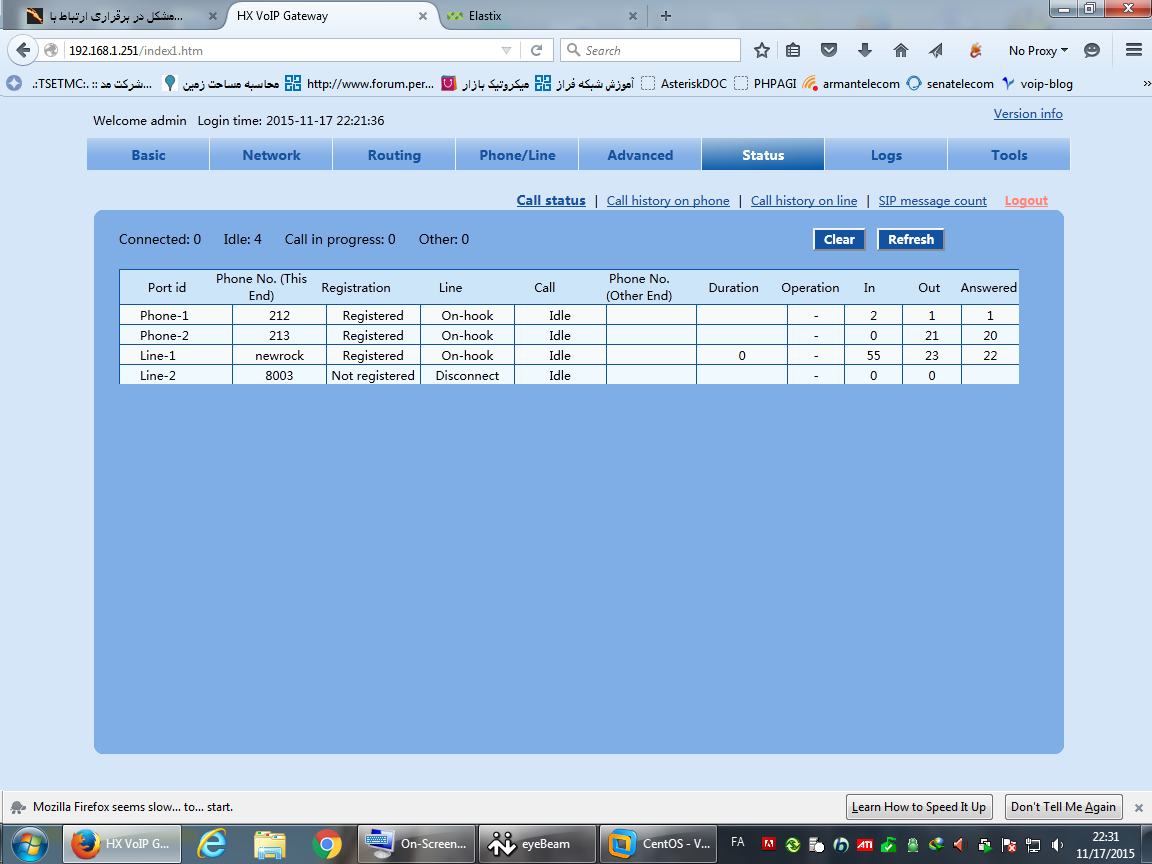Open Call history on phone link
The width and height of the screenshot is (1152, 864).
click(x=668, y=201)
